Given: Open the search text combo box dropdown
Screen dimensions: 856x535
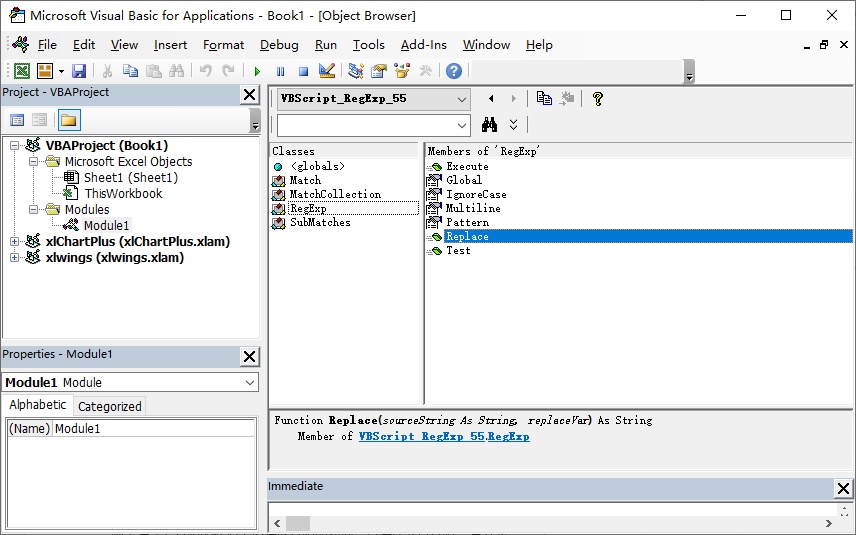Looking at the screenshot, I should (x=461, y=126).
